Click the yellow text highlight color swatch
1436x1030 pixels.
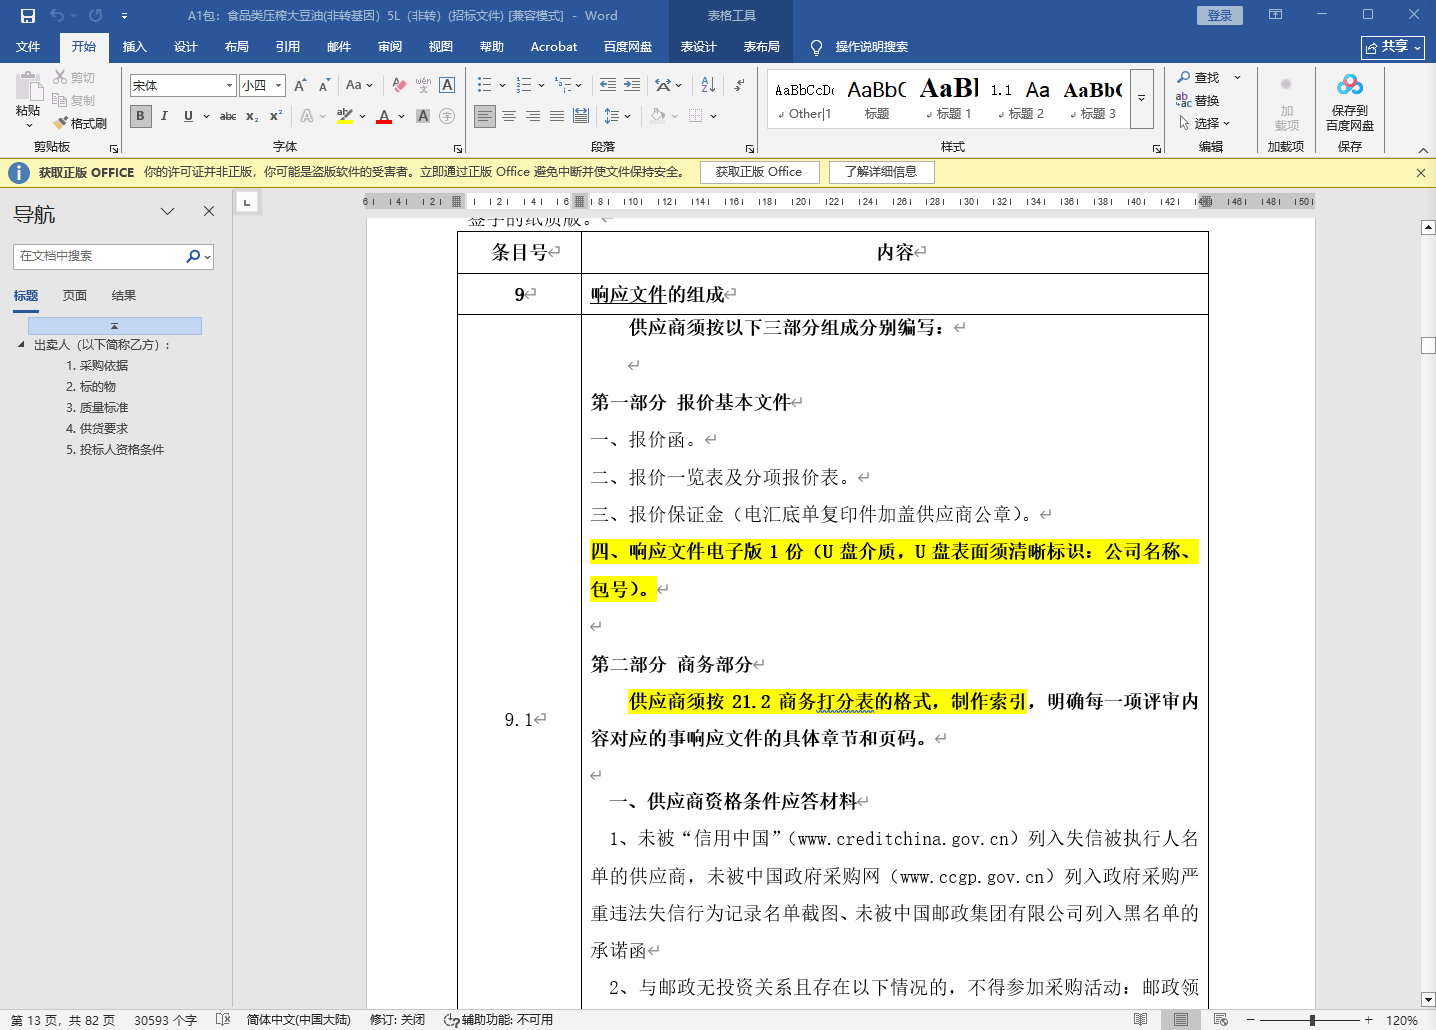345,116
